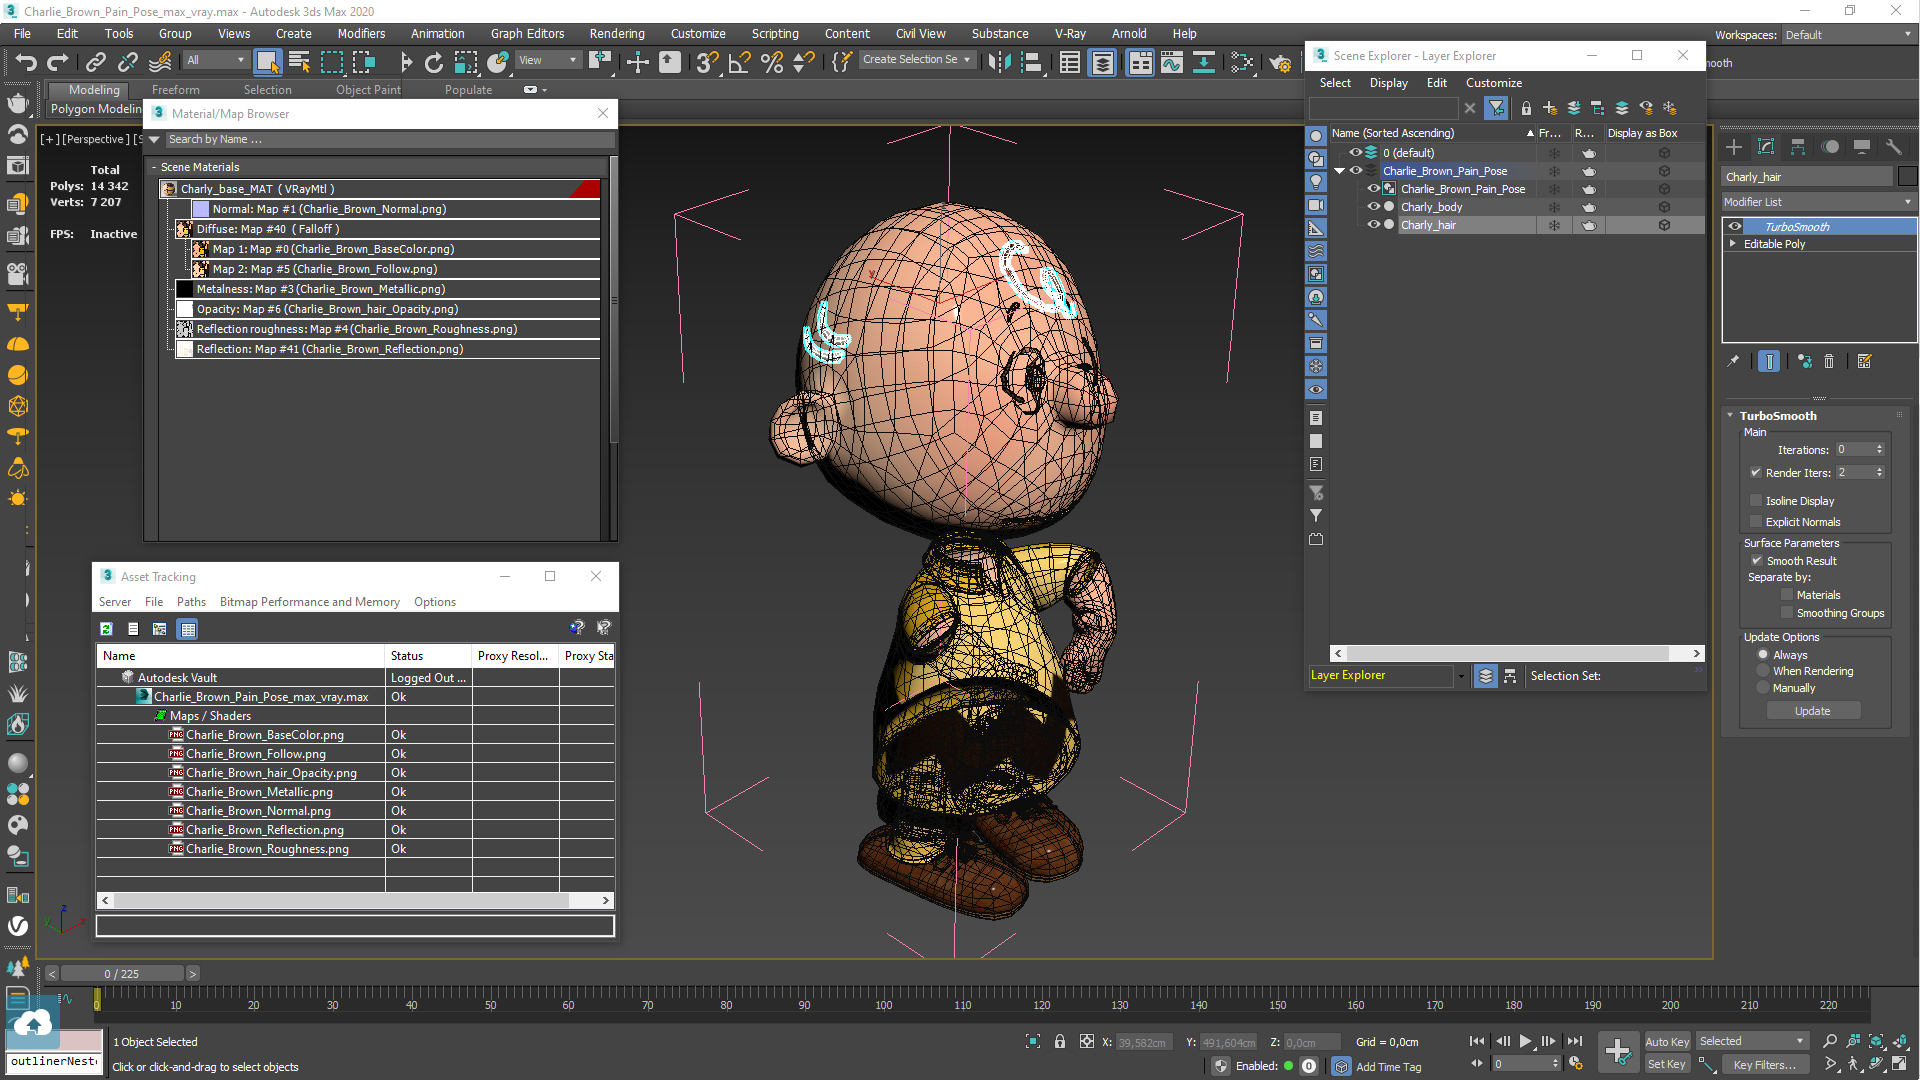Click the Charly_hair object color swatch
Screen dimensions: 1920x1080
click(x=1907, y=177)
